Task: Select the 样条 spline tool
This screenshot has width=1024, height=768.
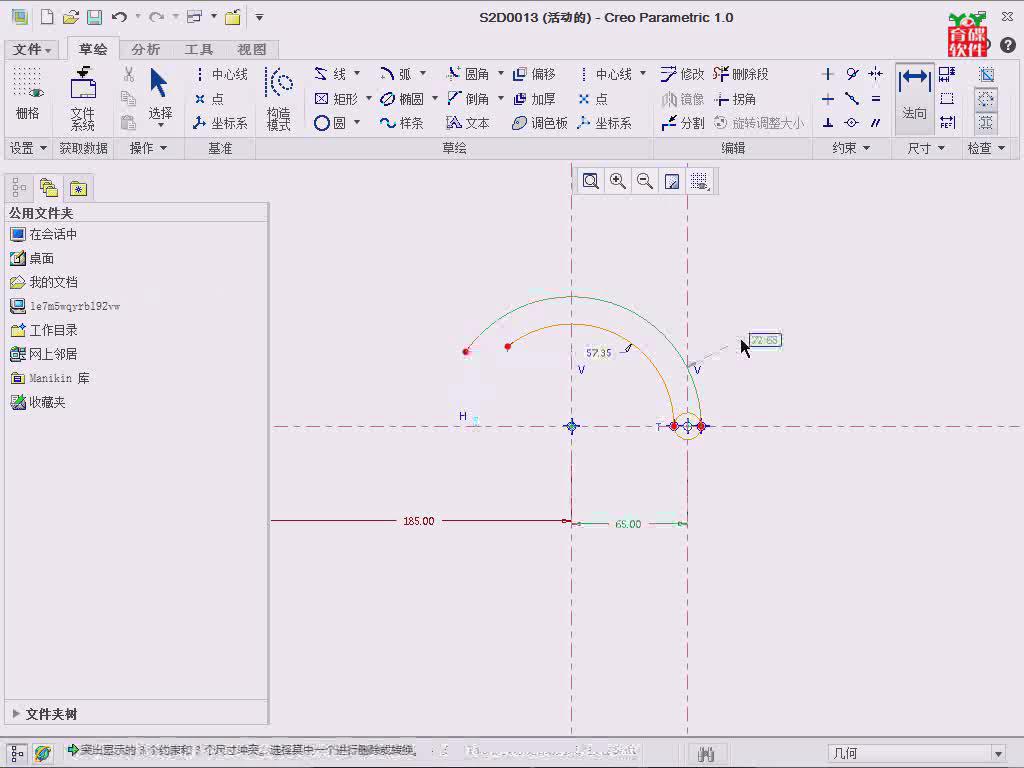Action: (x=402, y=123)
